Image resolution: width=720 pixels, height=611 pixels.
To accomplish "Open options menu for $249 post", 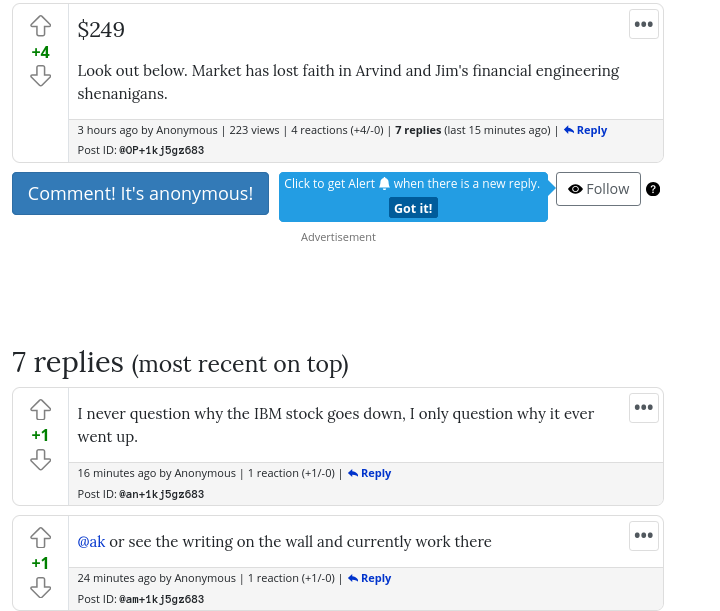I will 643,25.
